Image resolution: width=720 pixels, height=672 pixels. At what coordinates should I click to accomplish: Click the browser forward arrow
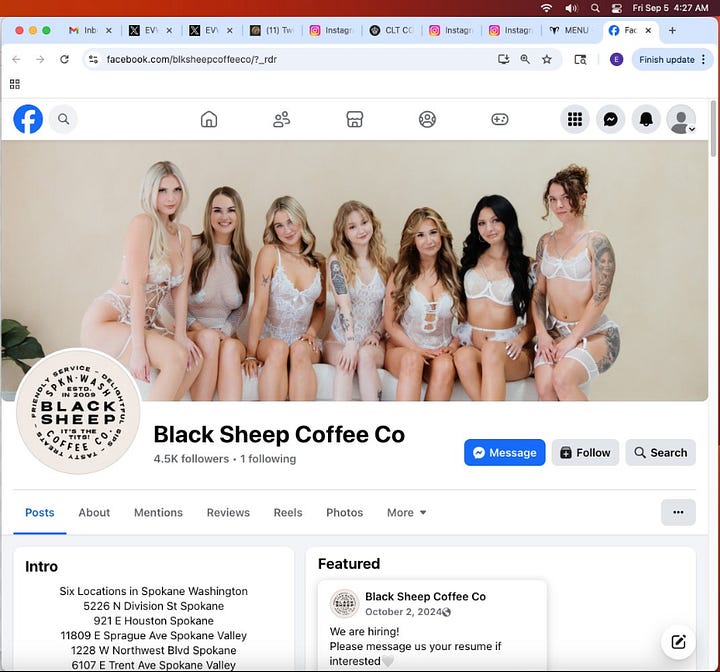click(x=40, y=59)
